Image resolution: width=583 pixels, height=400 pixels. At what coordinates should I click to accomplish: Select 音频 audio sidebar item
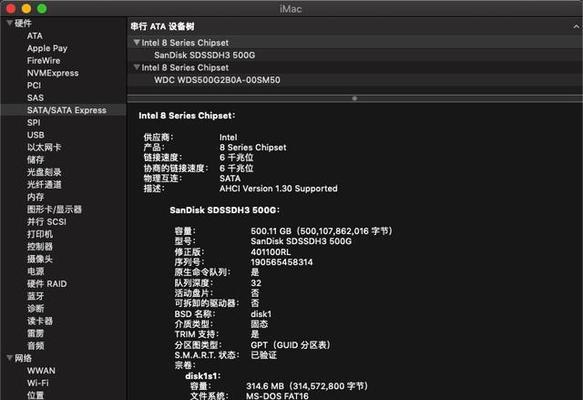35,345
